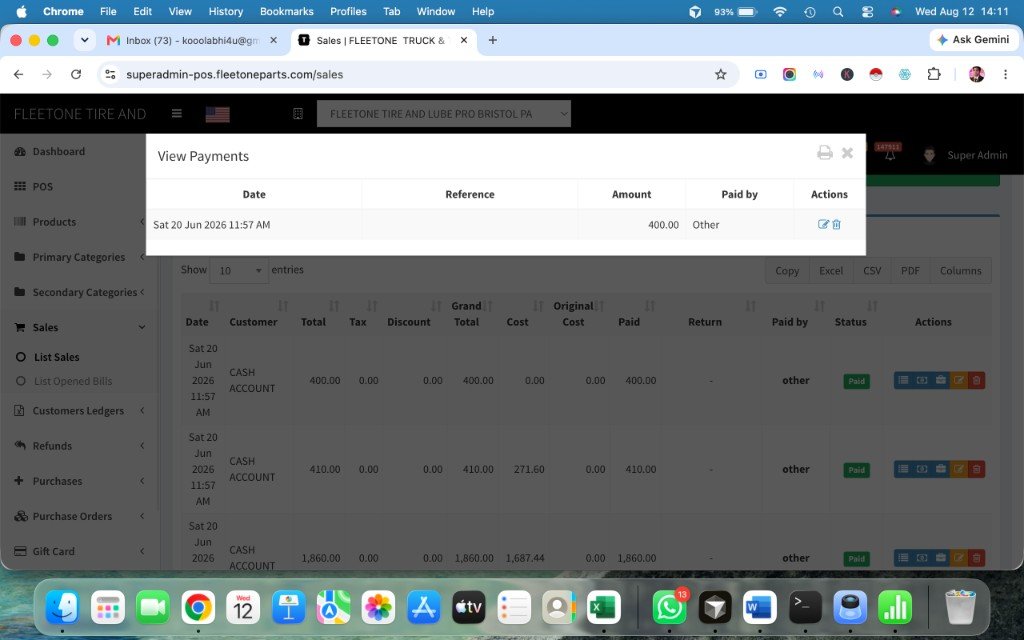
Task: Open Bookmarks menu in menu bar
Action: 286,11
